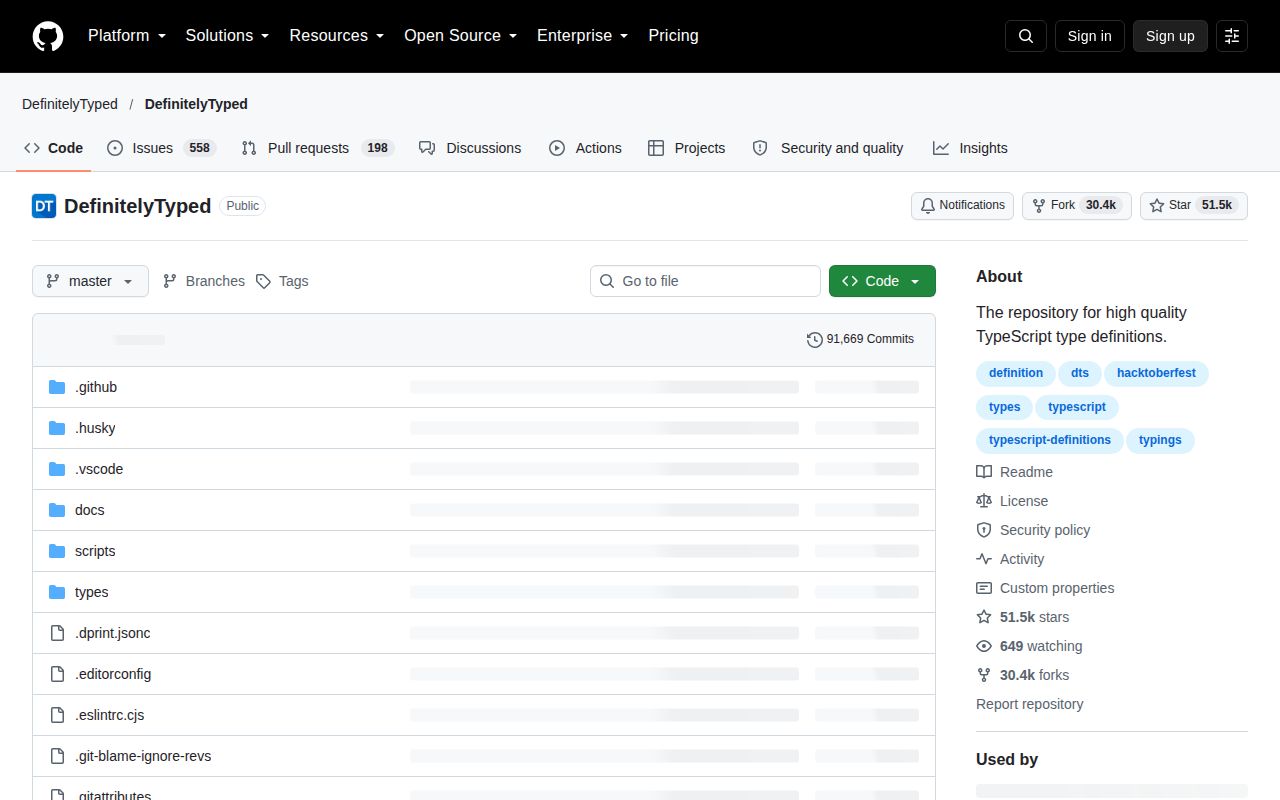Viewport: 1280px width, 800px height.
Task: Open the green Code dropdown button
Action: [882, 281]
